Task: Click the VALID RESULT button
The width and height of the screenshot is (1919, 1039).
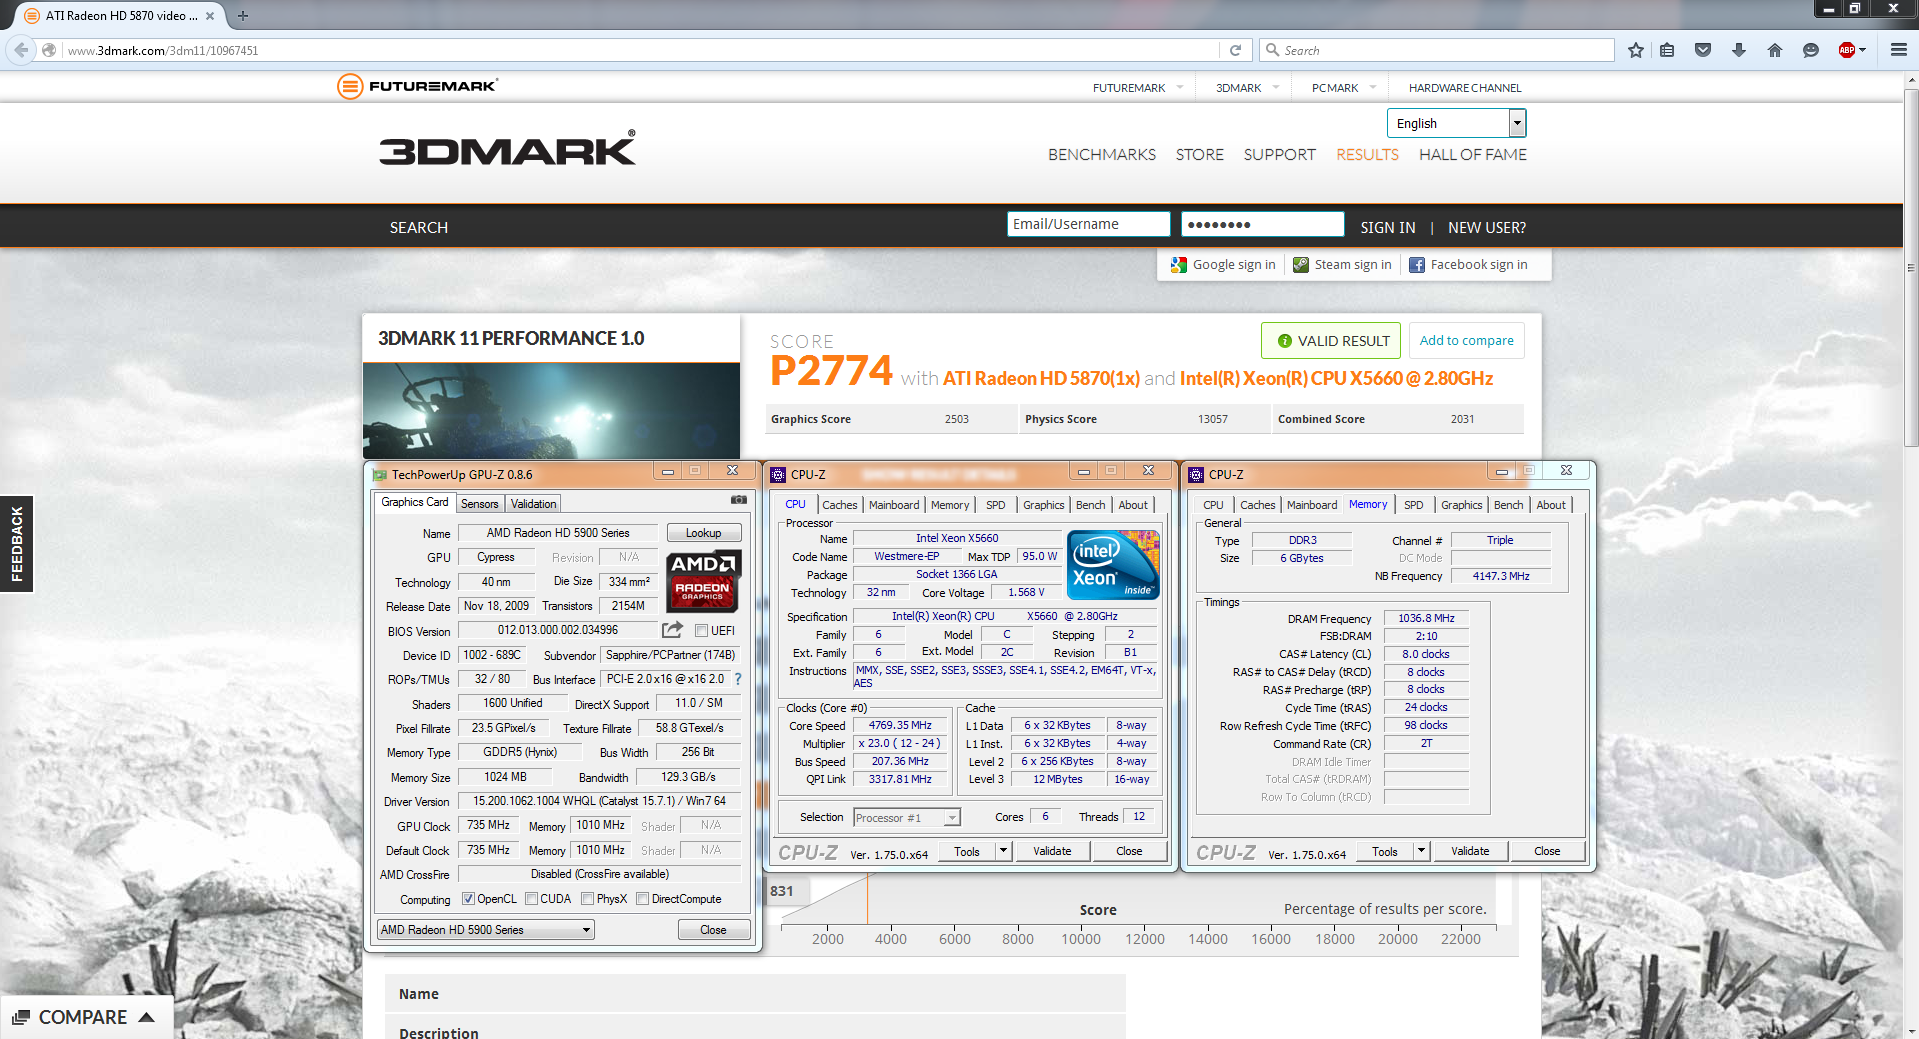Action: click(x=1331, y=341)
